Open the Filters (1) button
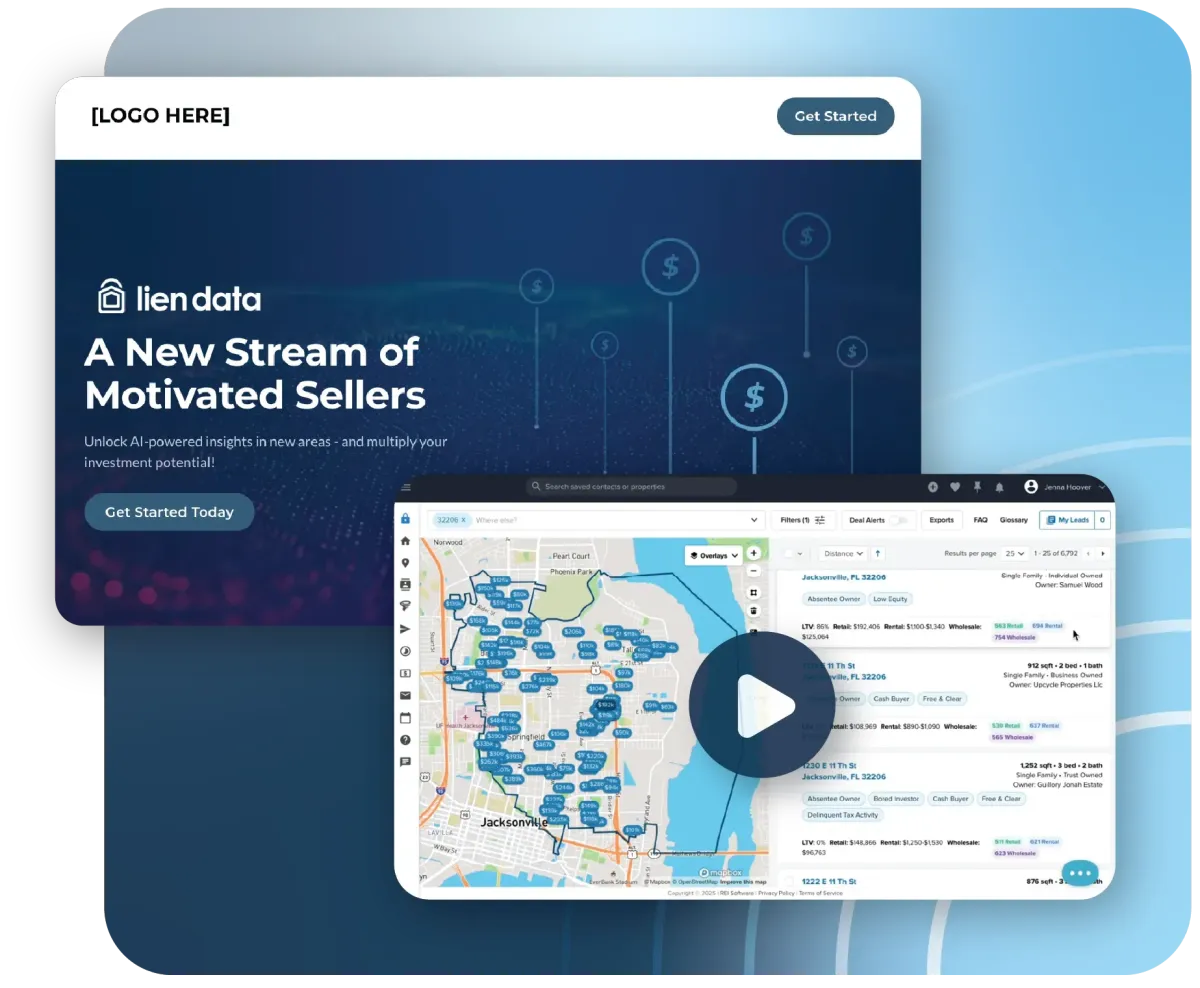This screenshot has height=988, width=1200. tap(803, 520)
